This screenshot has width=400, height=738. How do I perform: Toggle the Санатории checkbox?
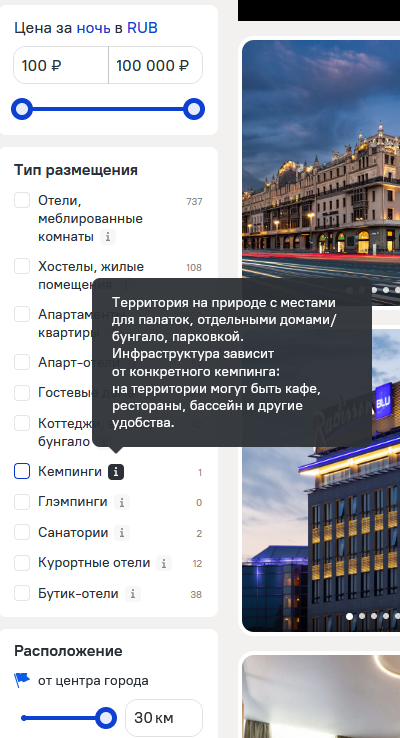point(22,532)
